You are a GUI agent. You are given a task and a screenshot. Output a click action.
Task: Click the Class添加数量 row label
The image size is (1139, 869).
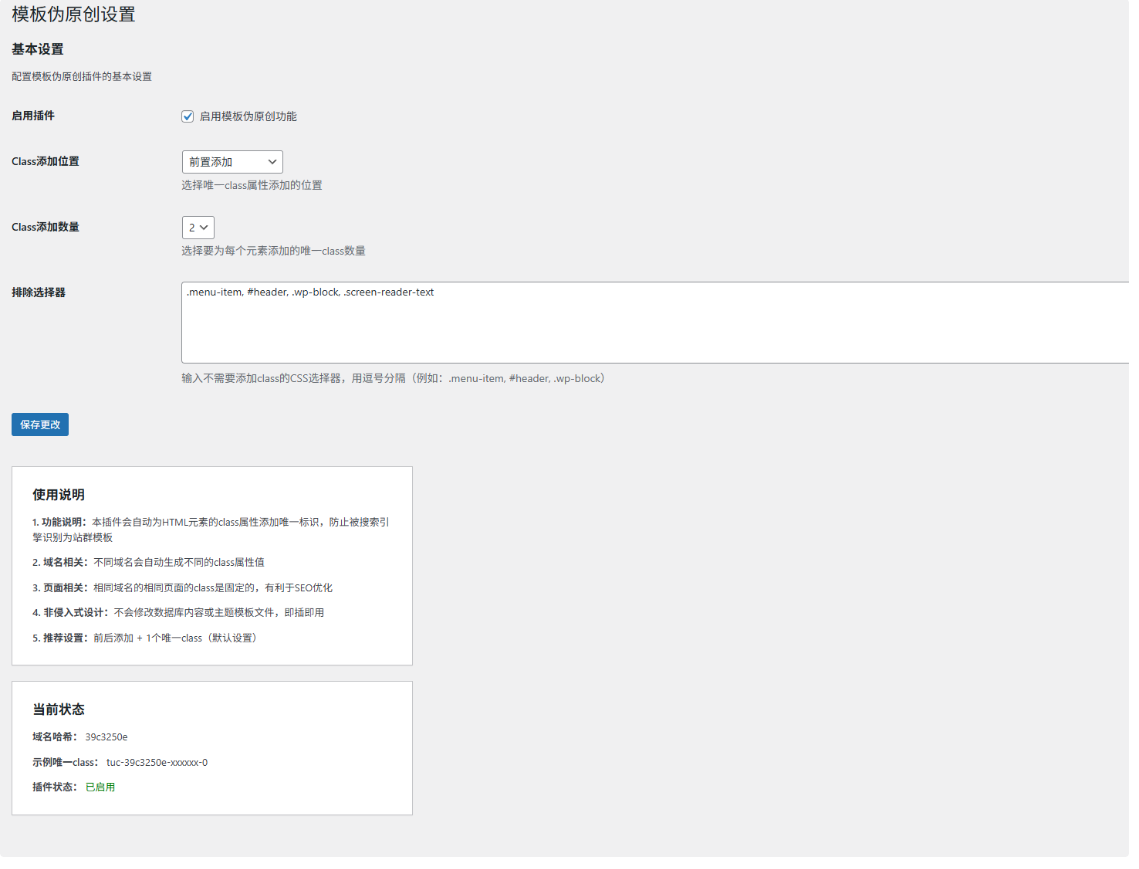pos(45,227)
